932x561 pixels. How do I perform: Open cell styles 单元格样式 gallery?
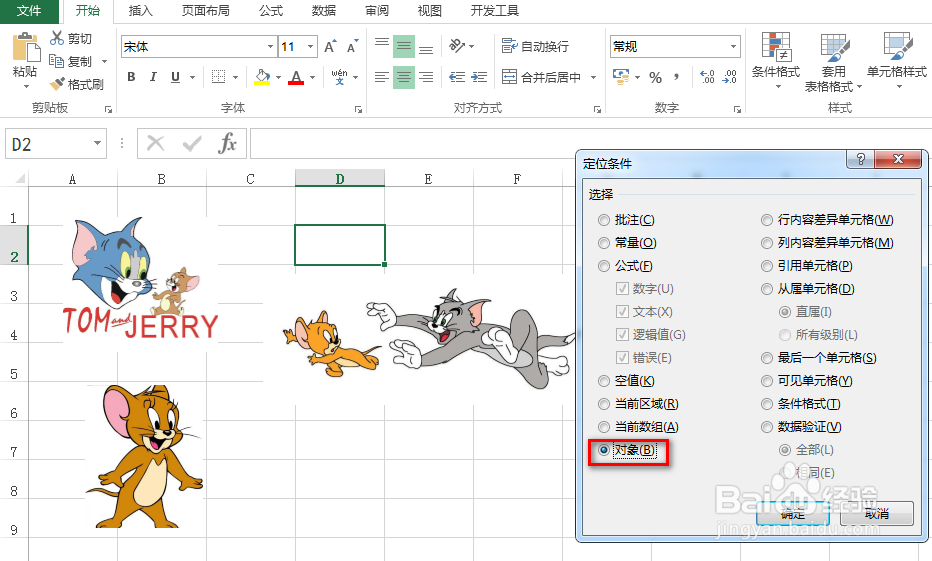(x=897, y=62)
